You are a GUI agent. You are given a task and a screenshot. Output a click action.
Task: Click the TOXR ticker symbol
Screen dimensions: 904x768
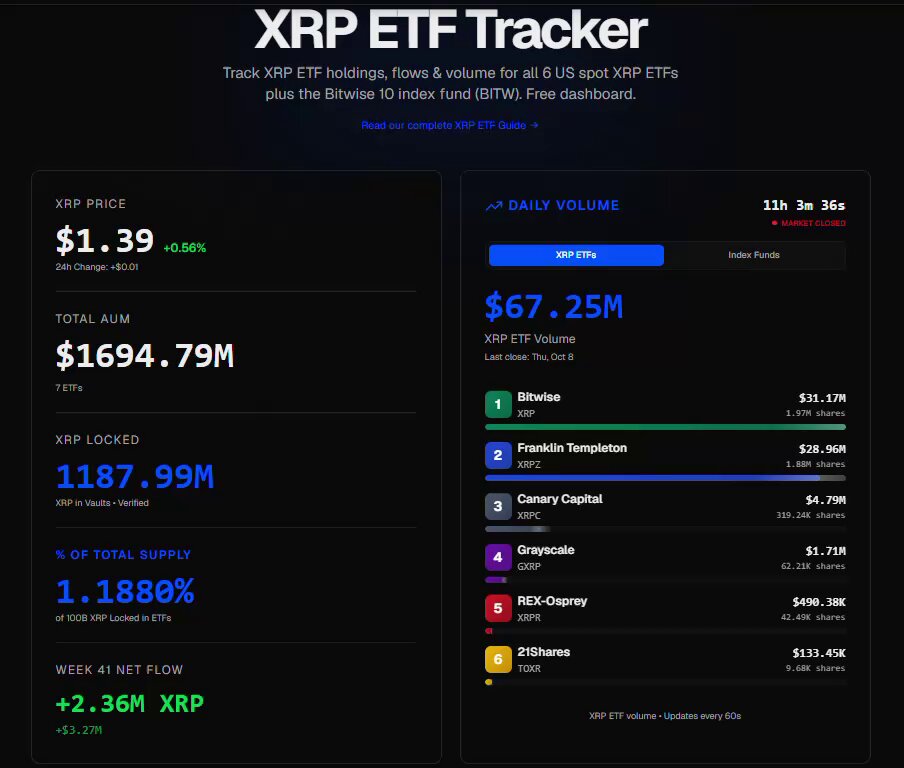pos(529,669)
